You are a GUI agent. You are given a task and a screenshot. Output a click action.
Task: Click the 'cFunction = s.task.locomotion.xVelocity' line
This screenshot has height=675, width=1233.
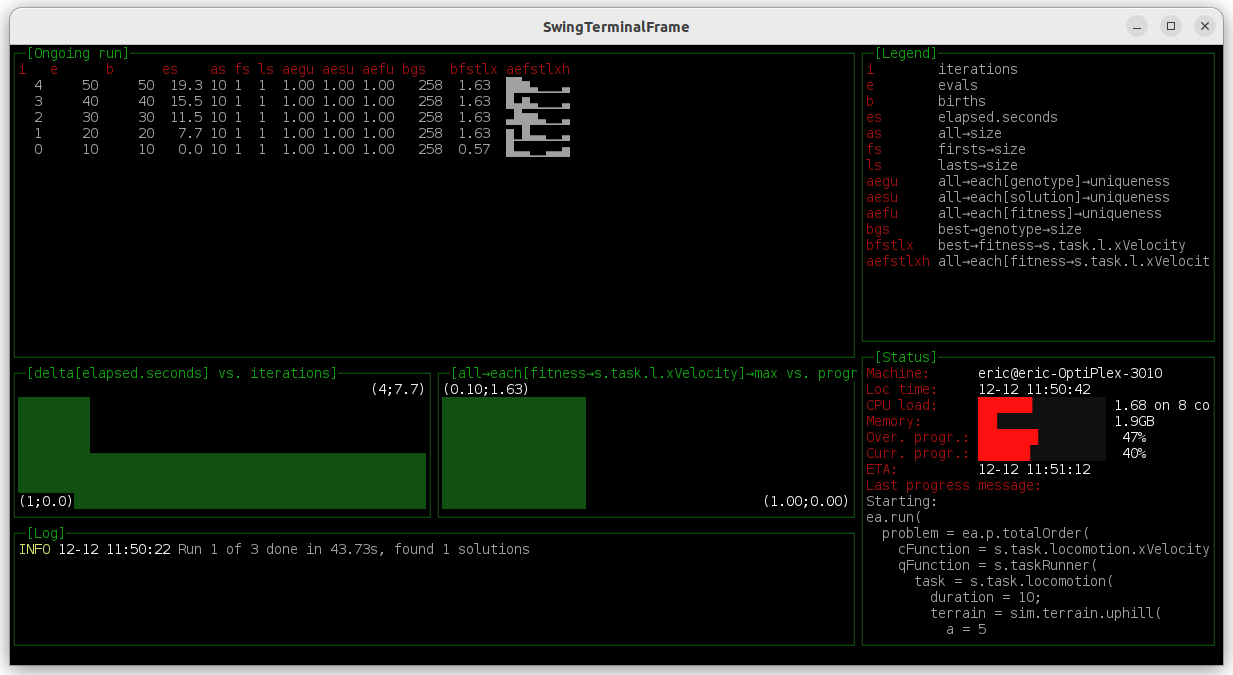click(1054, 549)
